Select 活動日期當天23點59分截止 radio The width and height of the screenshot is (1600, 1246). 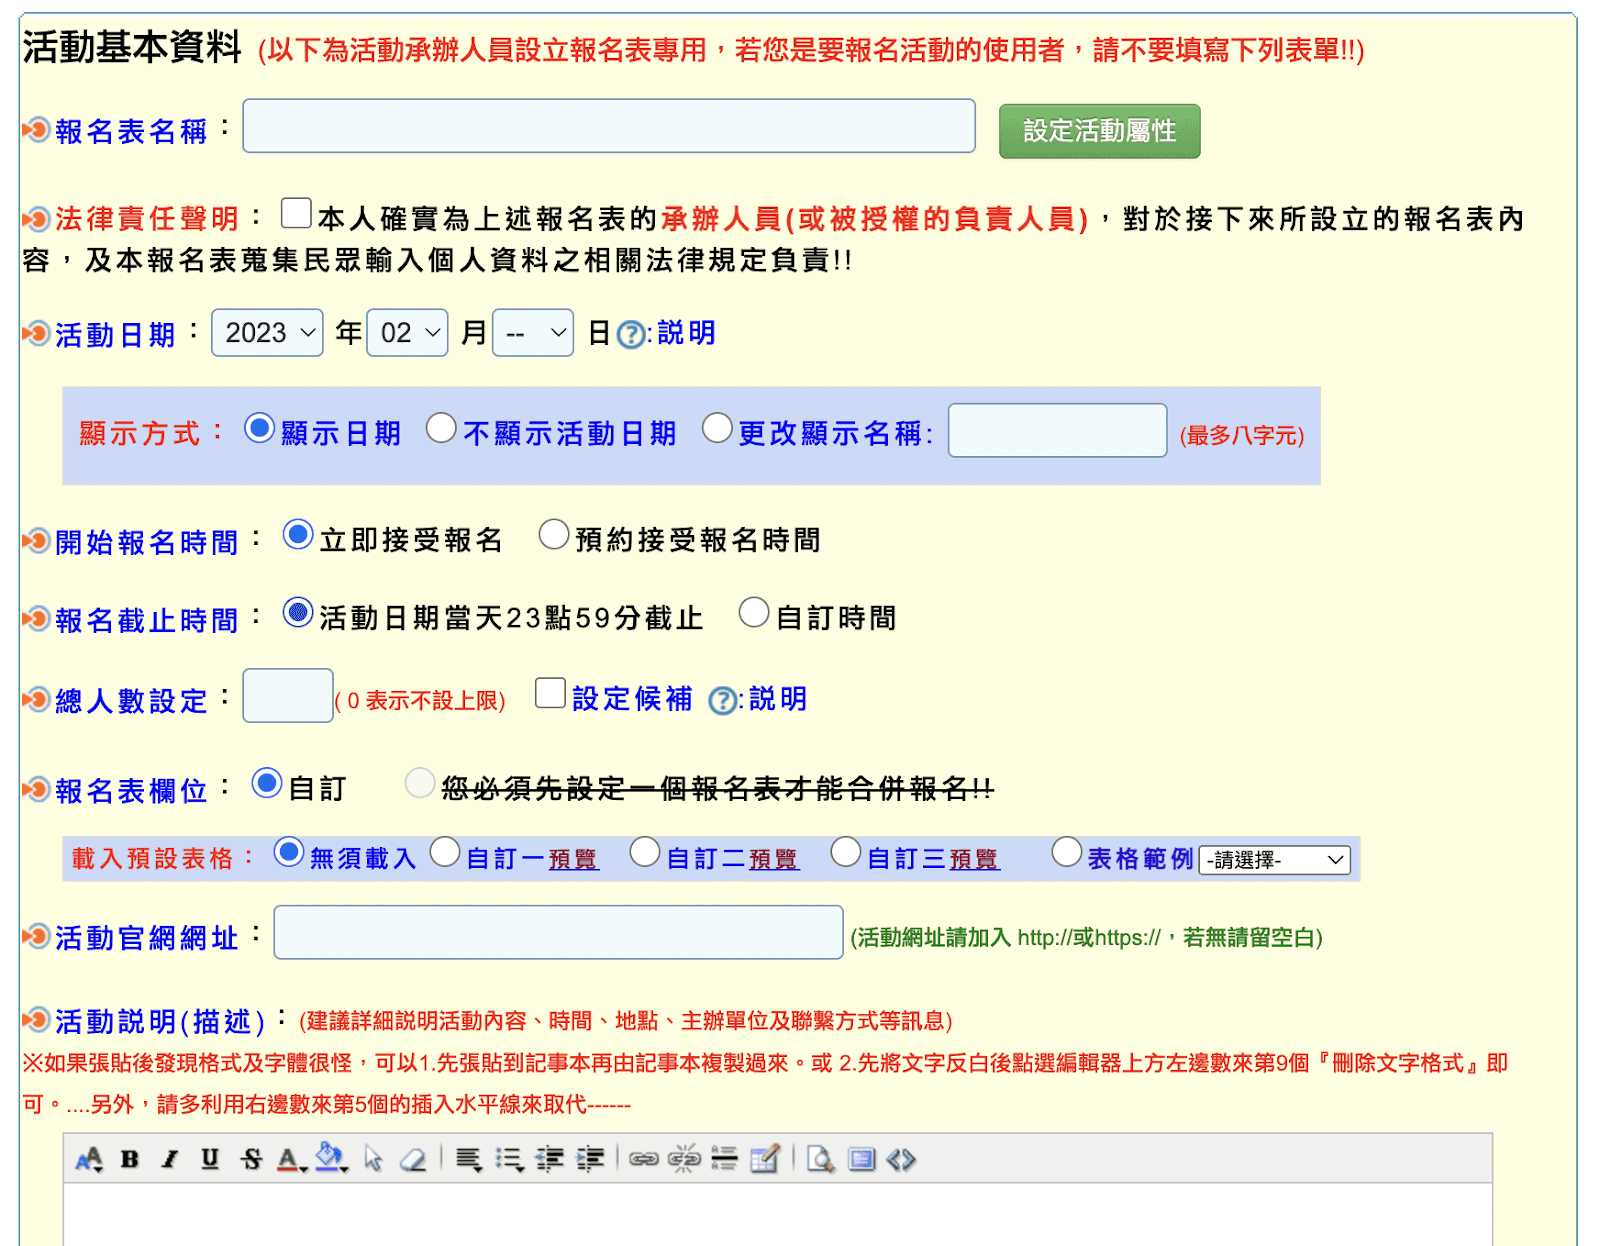coord(298,612)
